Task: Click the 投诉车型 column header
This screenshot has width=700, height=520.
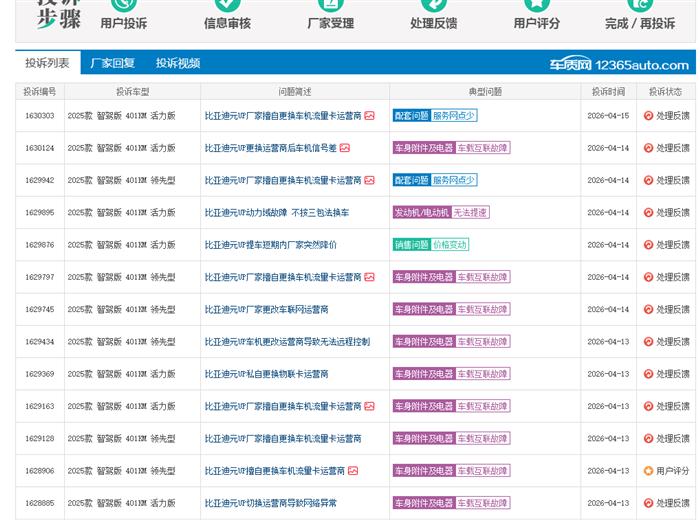Action: coord(133,92)
